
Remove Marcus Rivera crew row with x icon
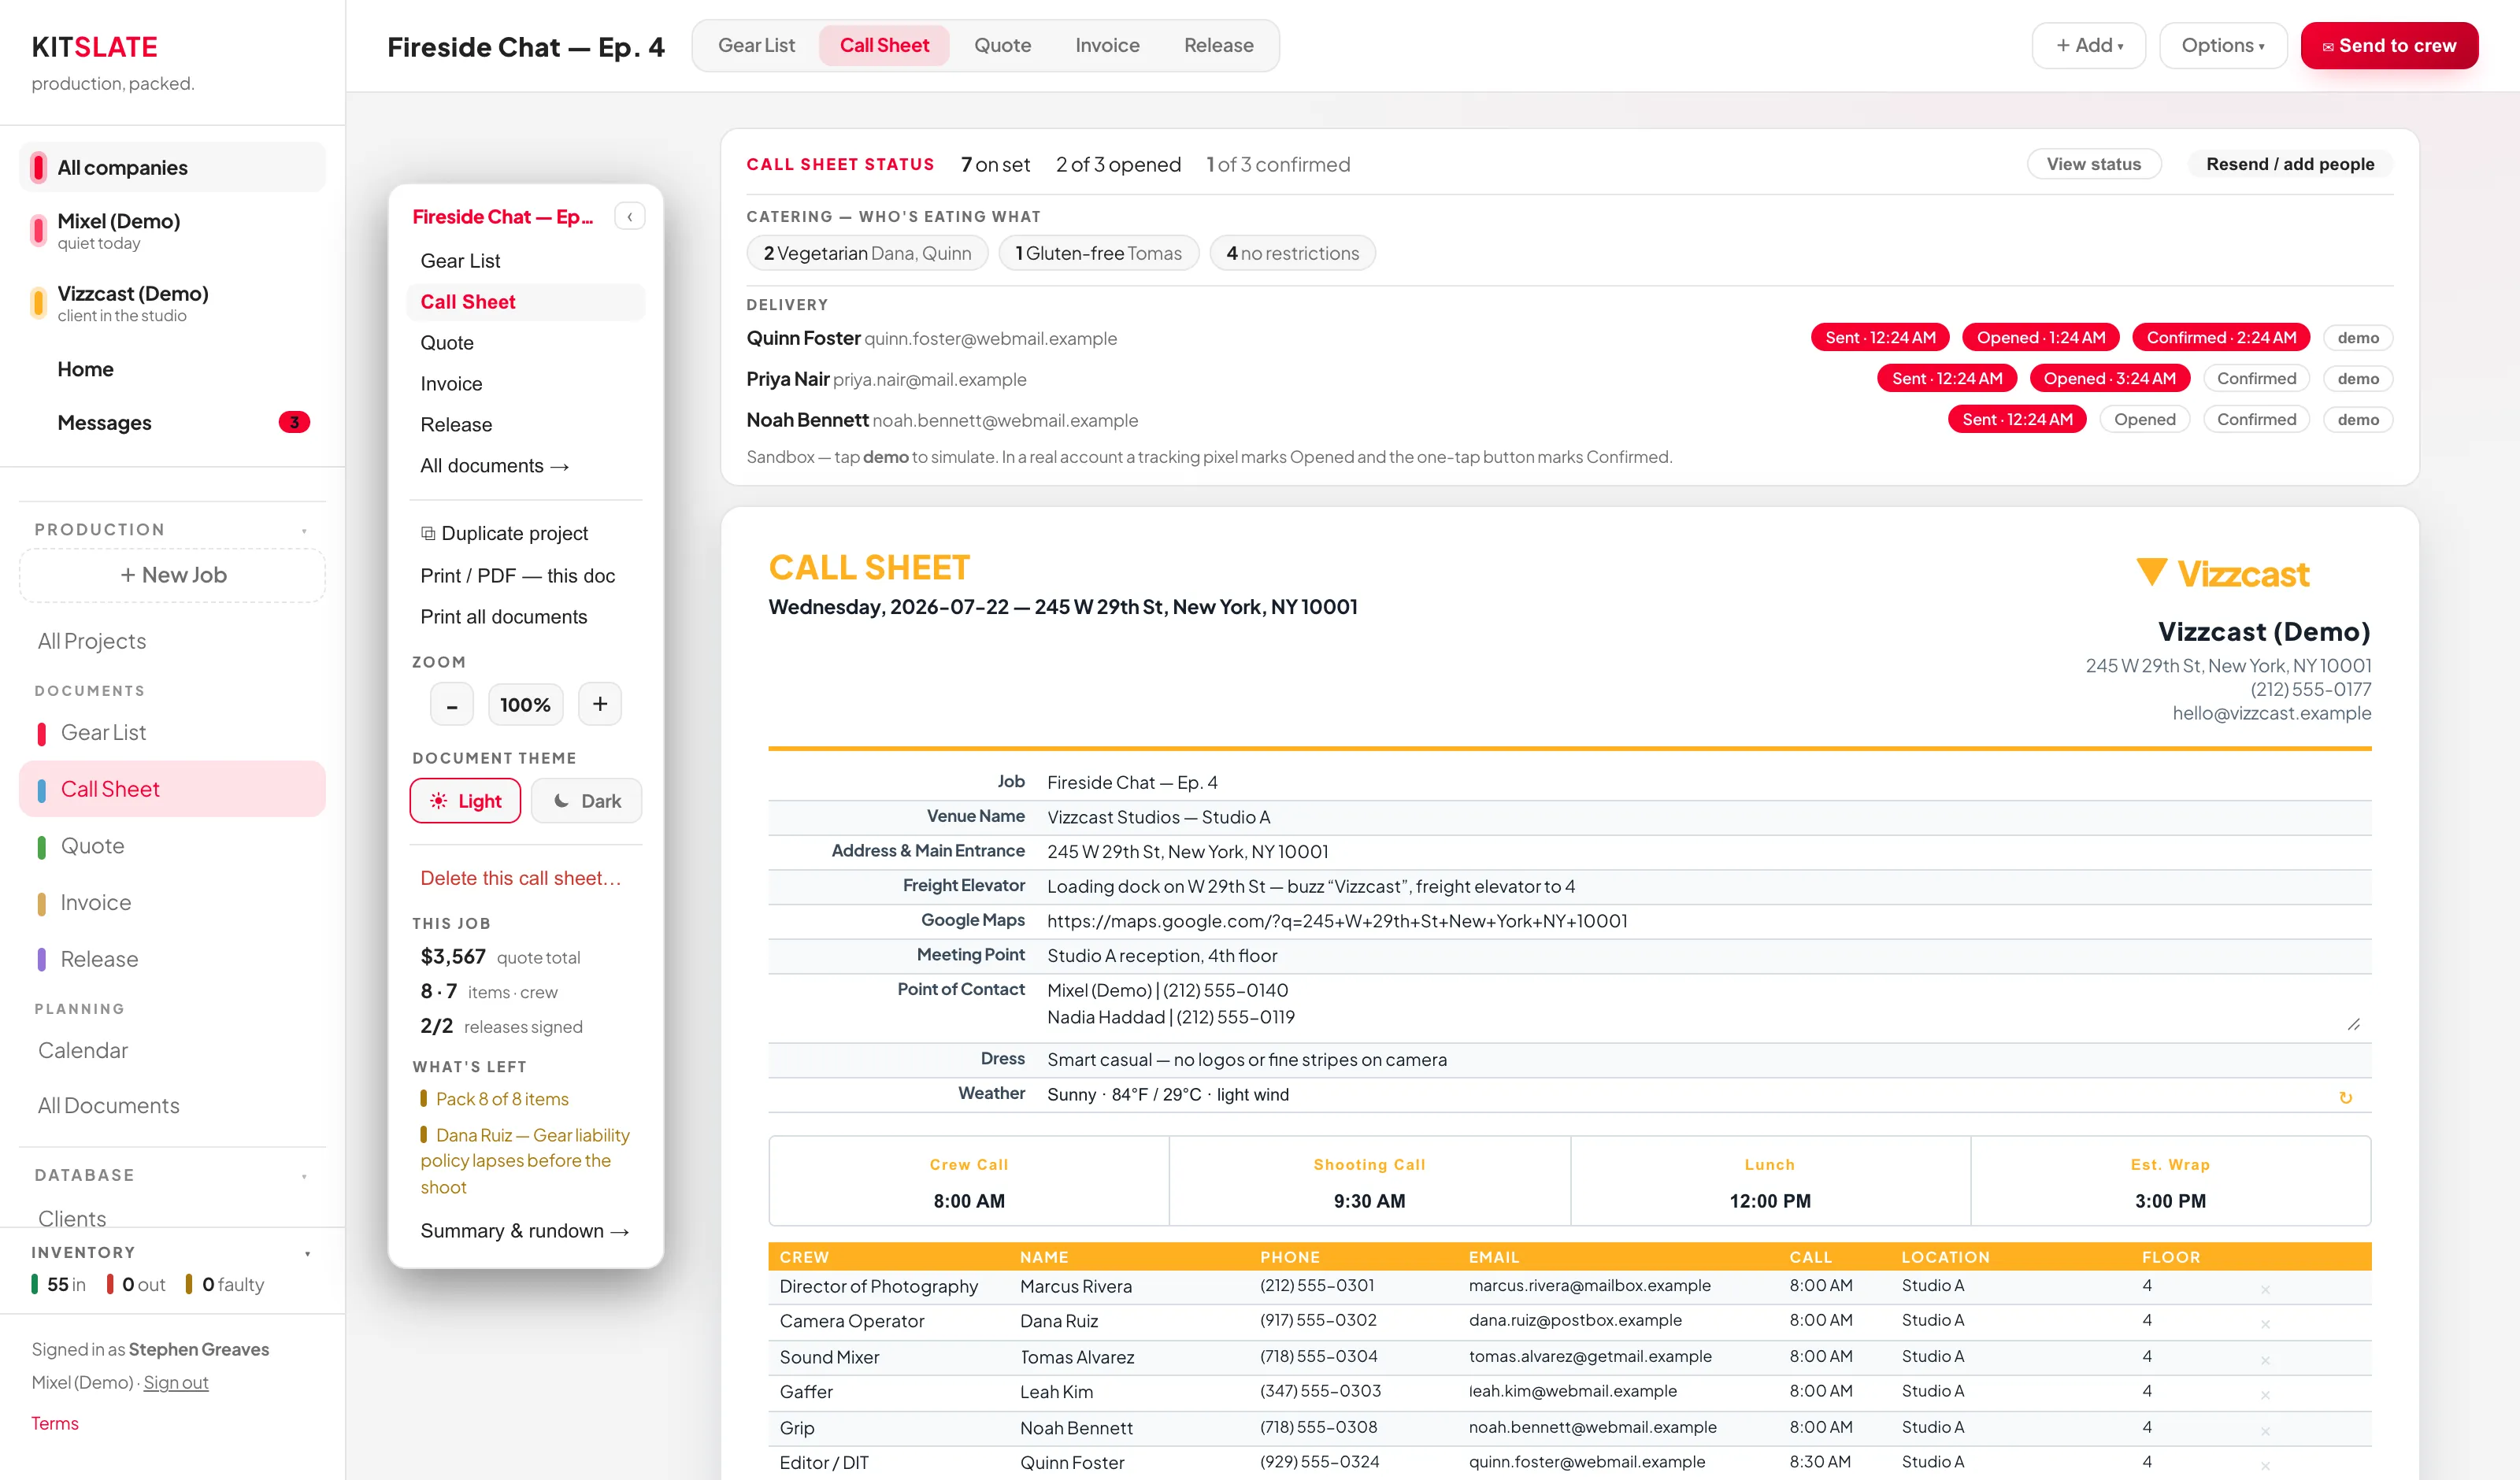pyautogui.click(x=2265, y=1289)
